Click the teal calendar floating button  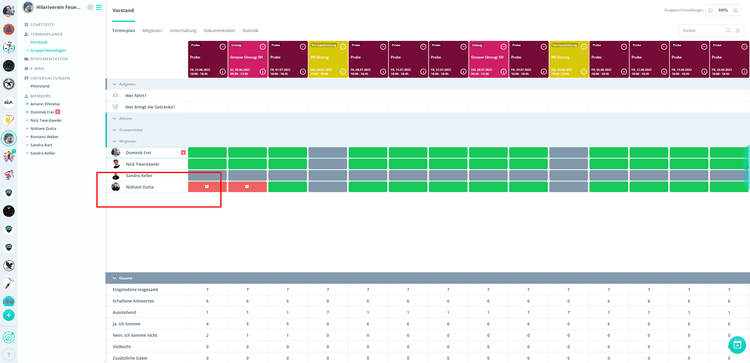[x=737, y=345]
